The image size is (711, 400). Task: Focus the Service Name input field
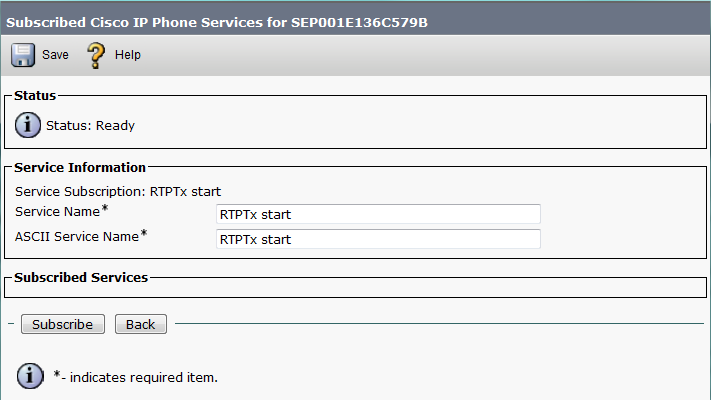378,214
